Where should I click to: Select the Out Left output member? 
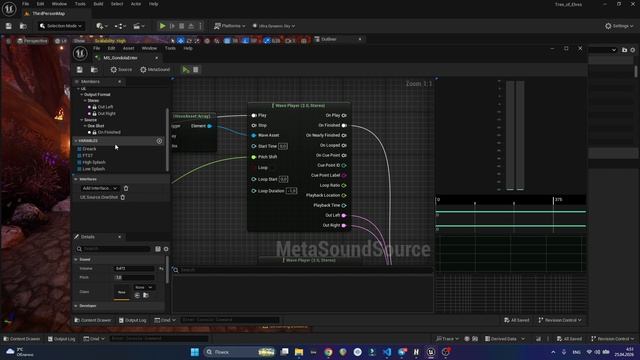pos(105,107)
